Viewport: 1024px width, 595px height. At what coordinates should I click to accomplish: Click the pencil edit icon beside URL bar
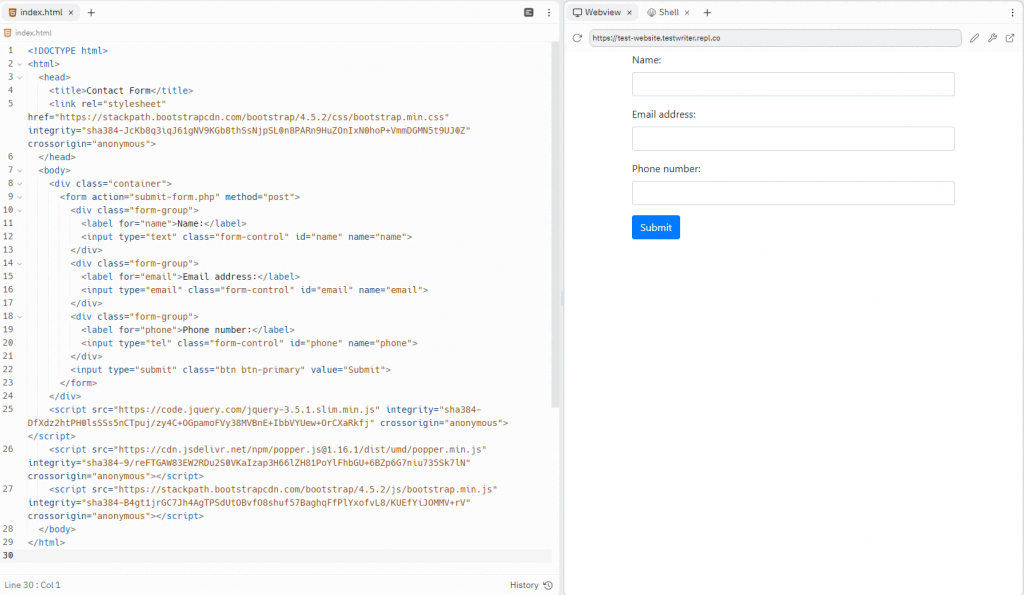975,38
